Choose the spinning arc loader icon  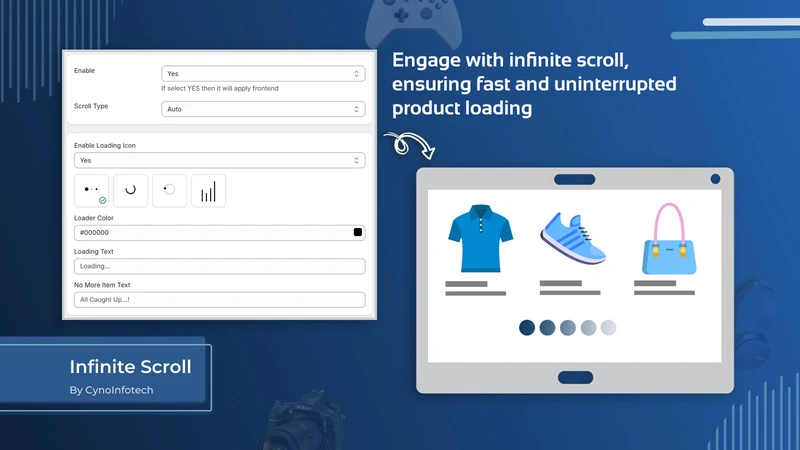[131, 190]
